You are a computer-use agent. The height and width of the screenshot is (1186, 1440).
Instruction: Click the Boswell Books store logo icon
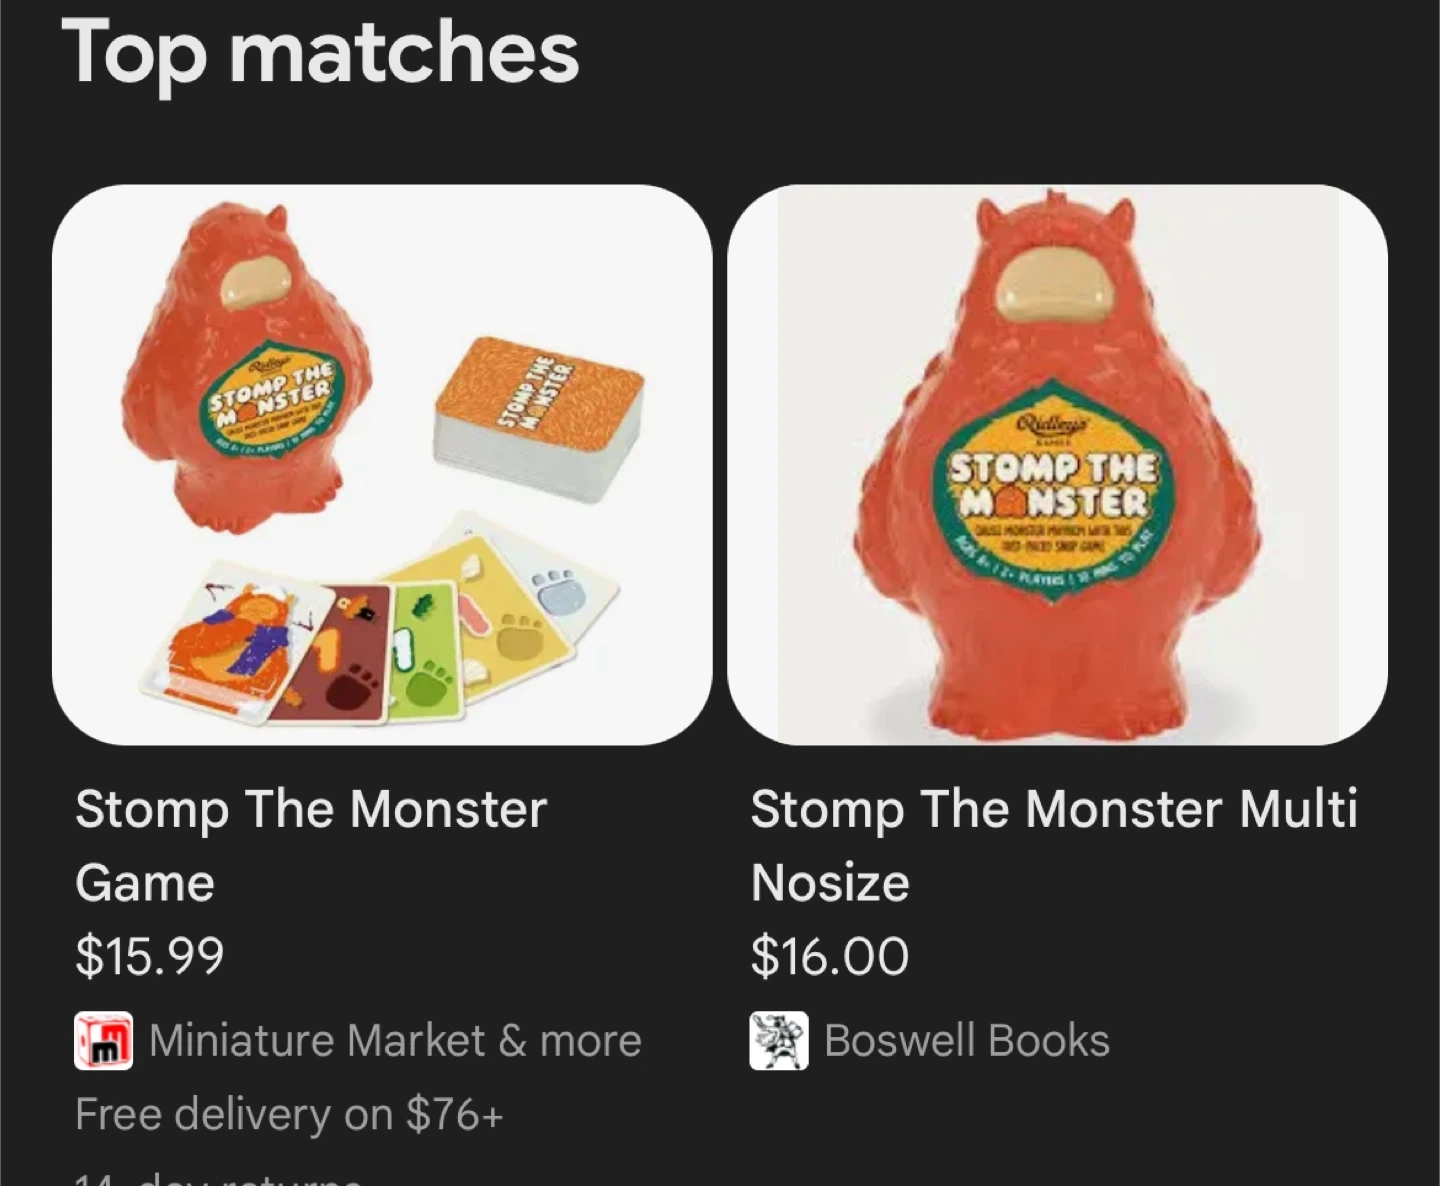(x=779, y=1041)
